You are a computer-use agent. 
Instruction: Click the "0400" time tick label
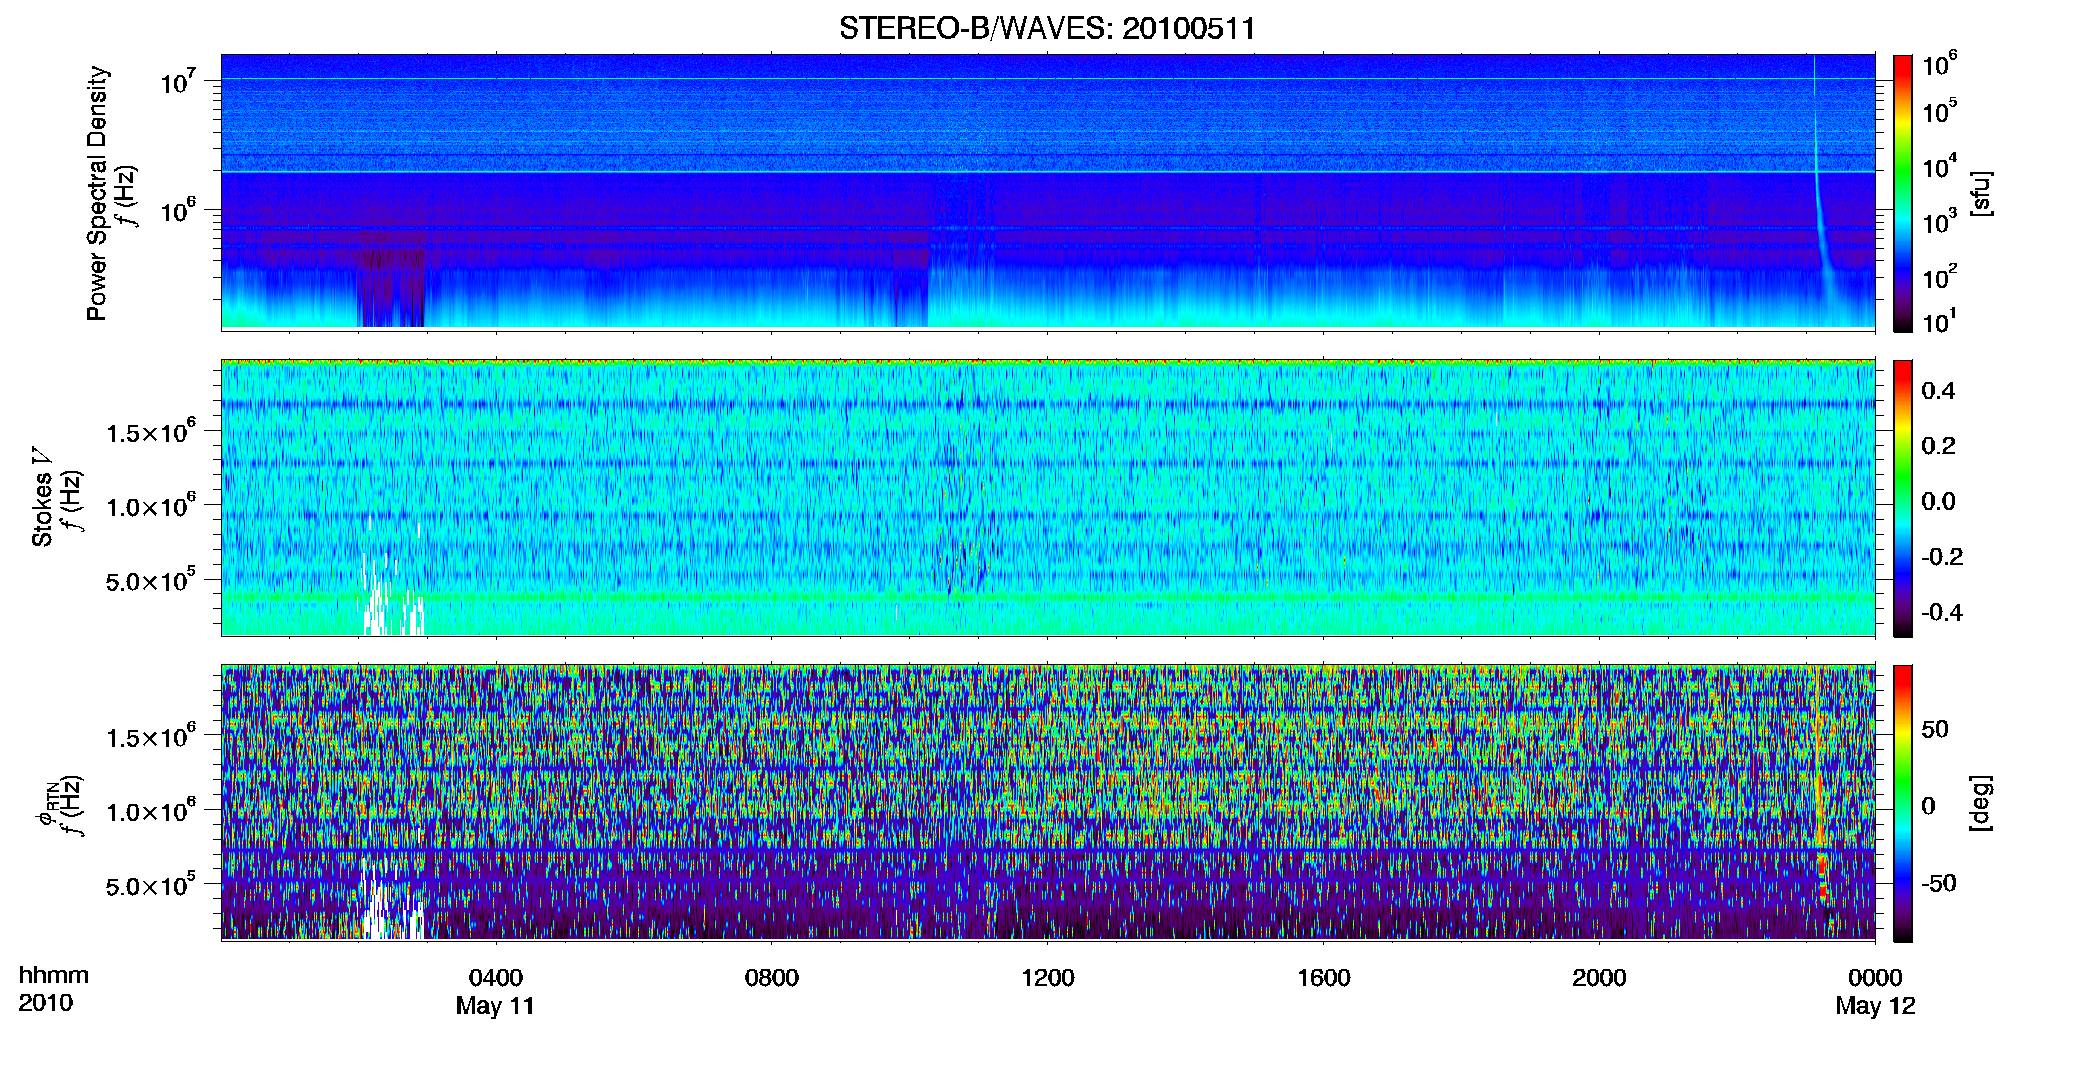click(x=496, y=978)
